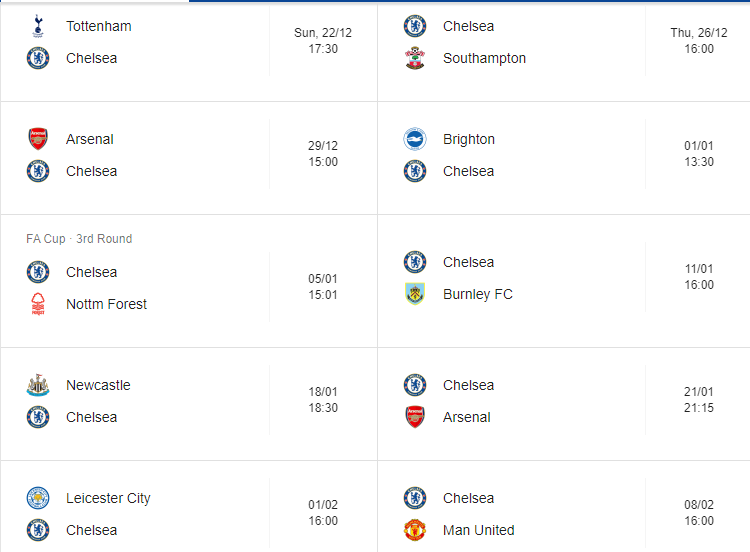This screenshot has width=750, height=552.
Task: Open the Man United team name
Action: click(478, 530)
